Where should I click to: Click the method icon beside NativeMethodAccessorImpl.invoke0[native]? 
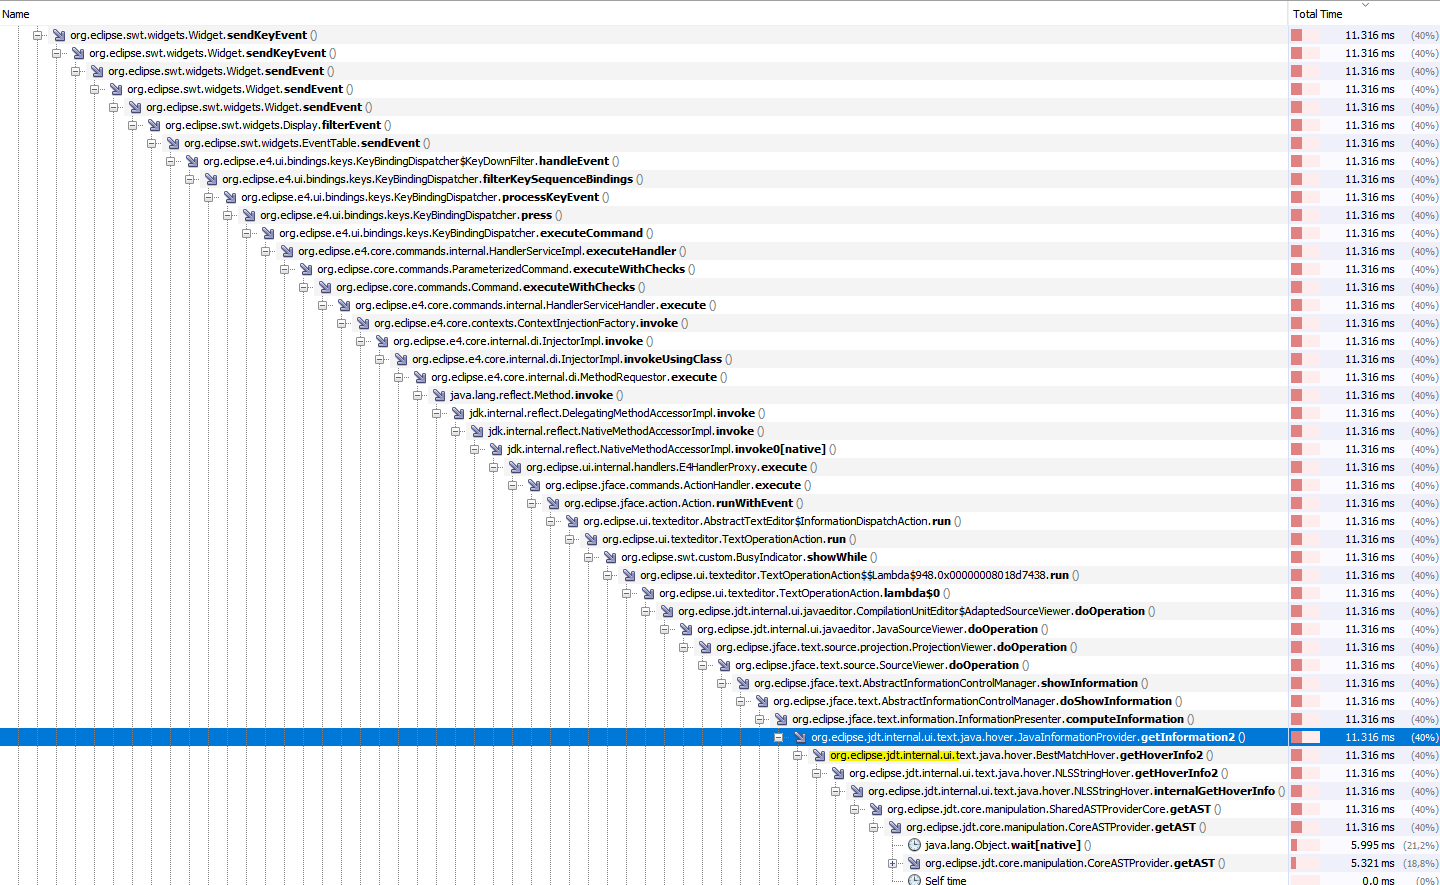click(x=494, y=449)
